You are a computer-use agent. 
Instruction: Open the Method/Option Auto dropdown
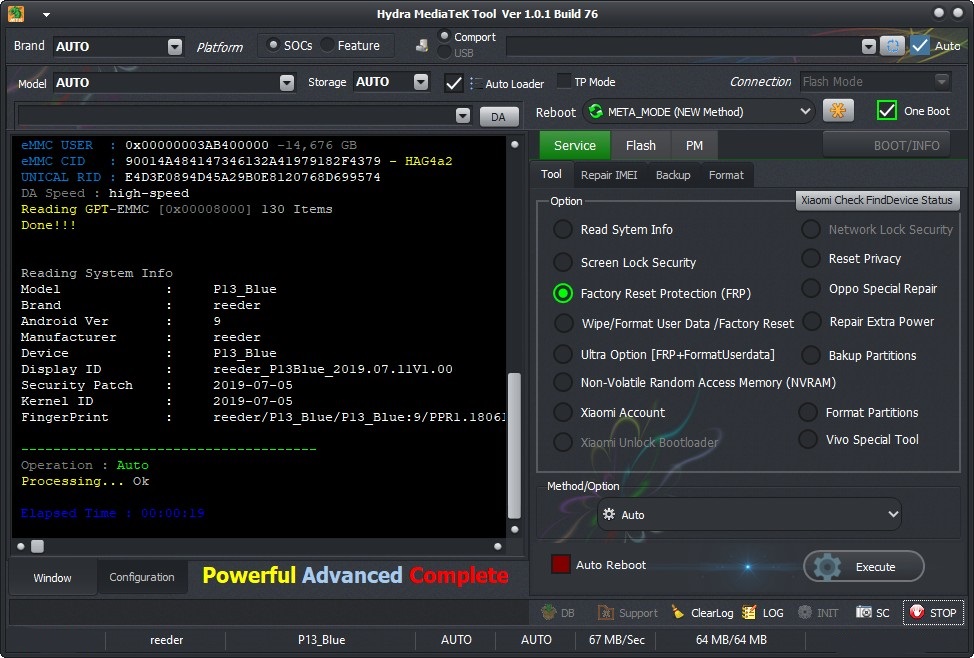[893, 514]
